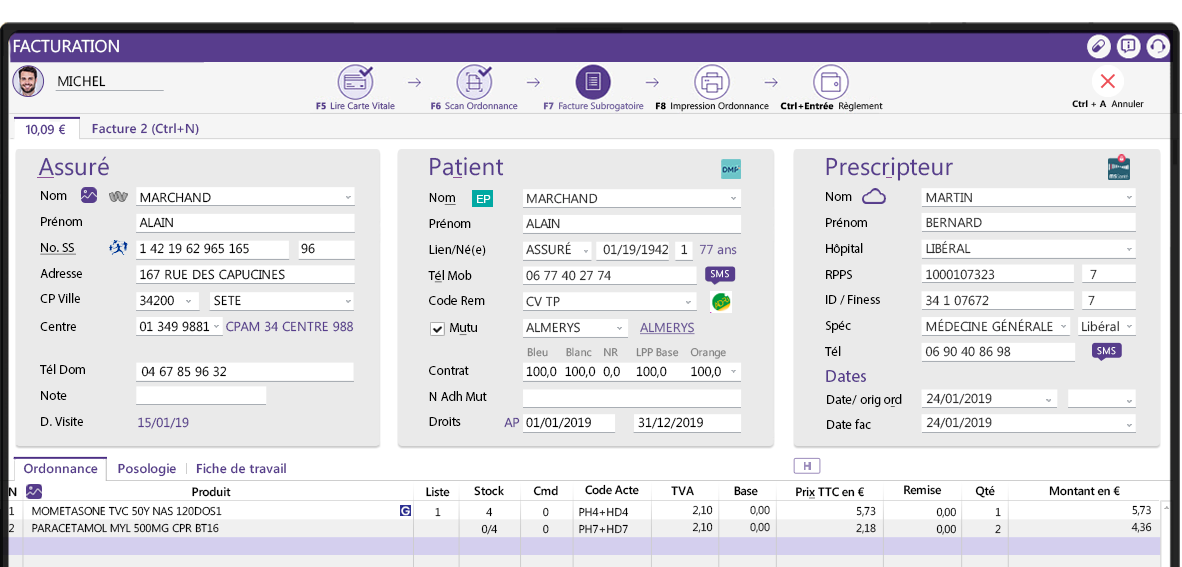Expand the Hôpital LIBÉRAL dropdown
Image resolution: width=1182 pixels, height=567 pixels.
[1128, 249]
